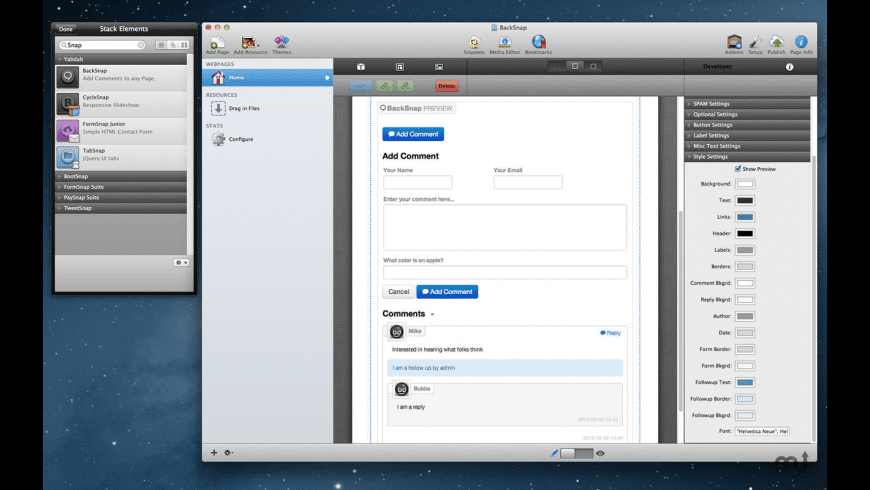Expand the PaySnap Suite group
This screenshot has width=870, height=490.
121,198
